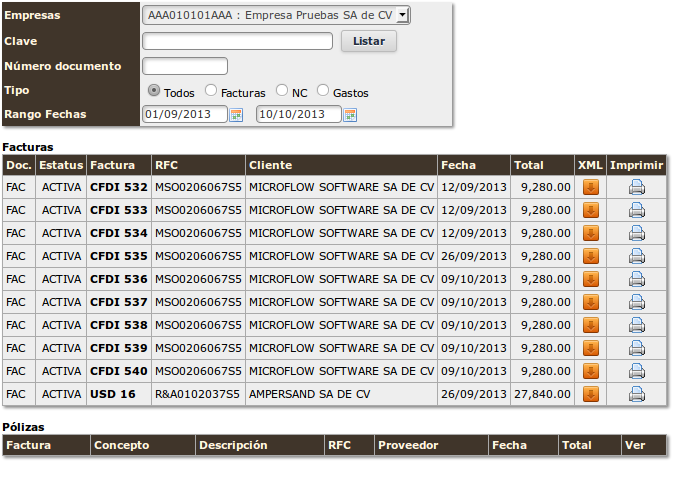Open calendar for start date 01/09/2013
Image resolution: width=673 pixels, height=483 pixels.
coord(236,115)
